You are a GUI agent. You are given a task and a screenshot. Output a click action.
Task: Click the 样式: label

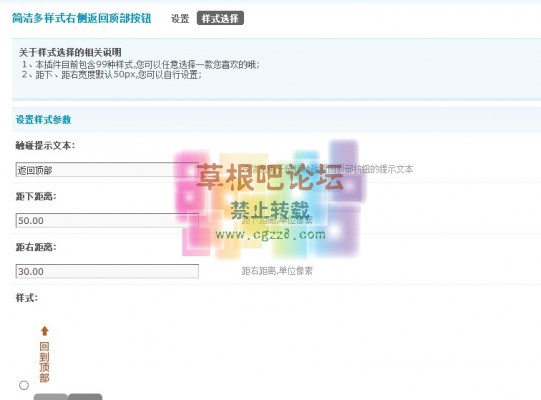click(x=27, y=297)
